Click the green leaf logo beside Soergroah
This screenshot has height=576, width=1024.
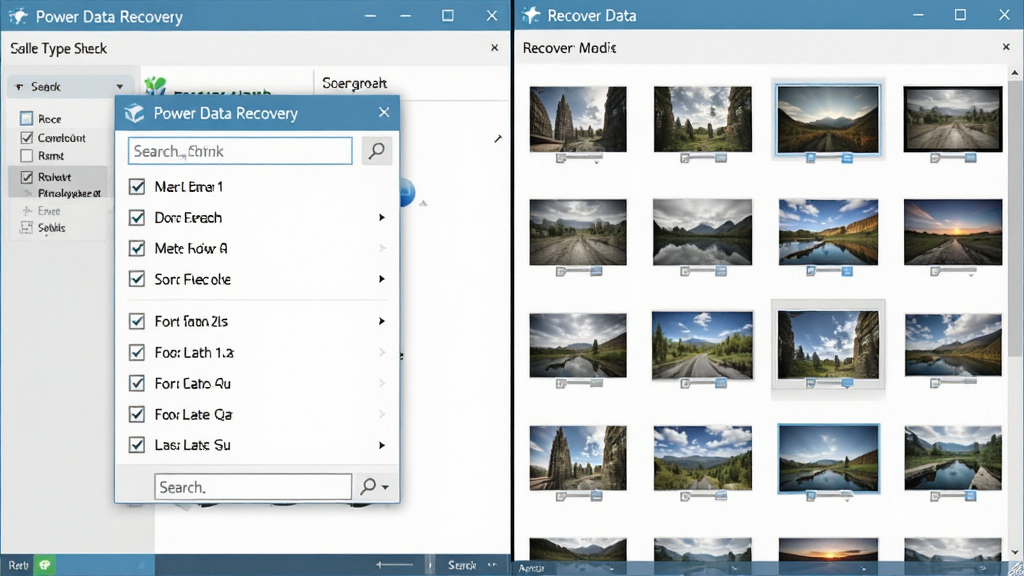click(x=155, y=85)
